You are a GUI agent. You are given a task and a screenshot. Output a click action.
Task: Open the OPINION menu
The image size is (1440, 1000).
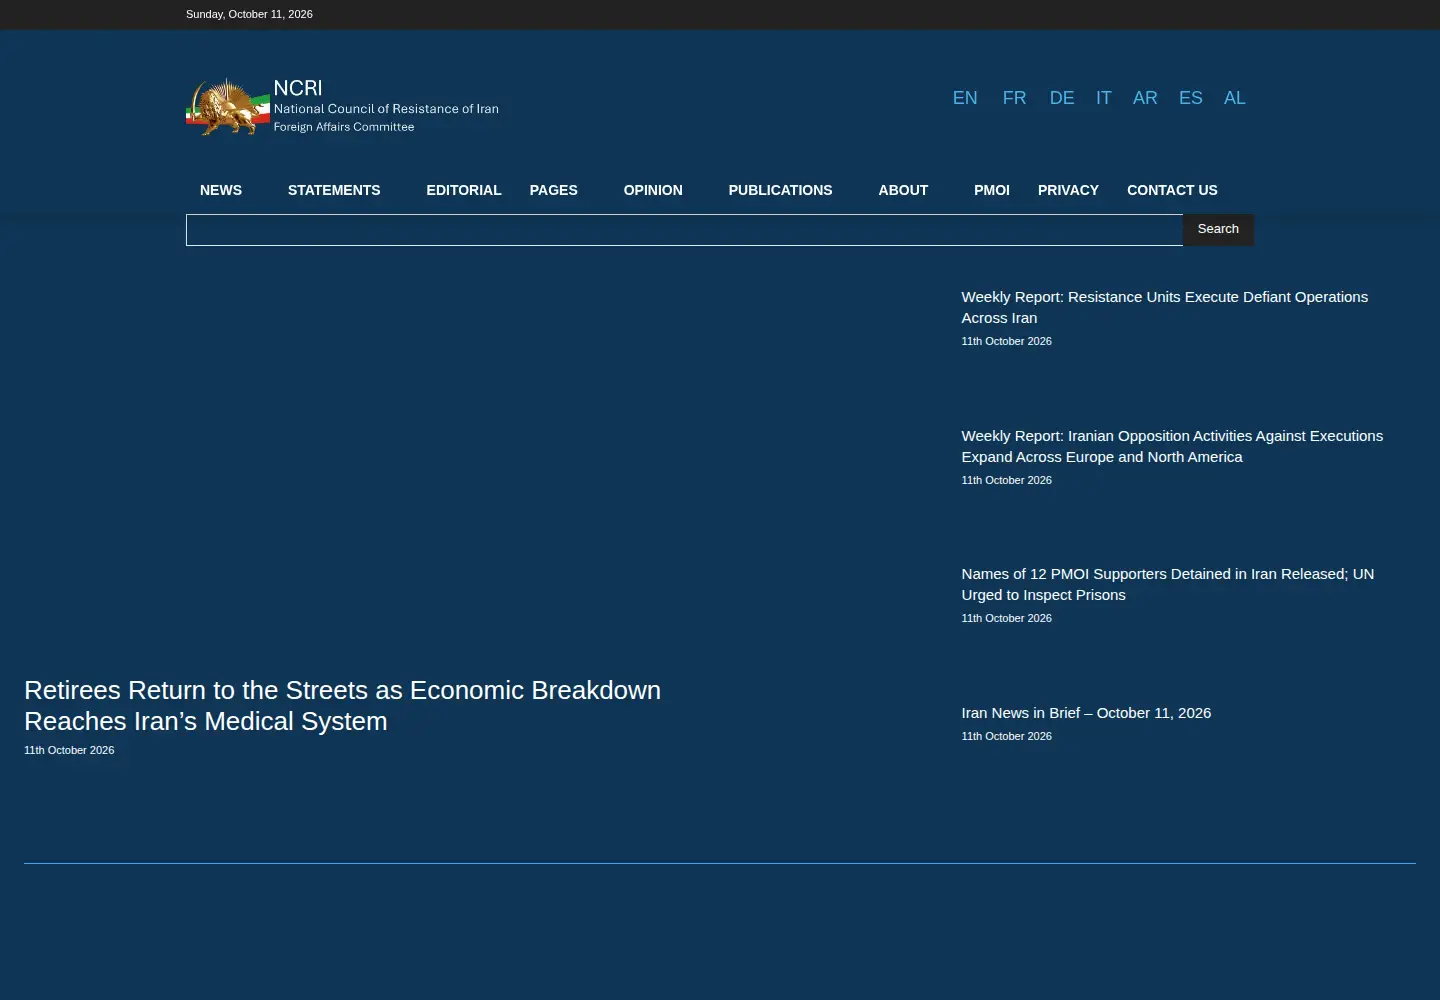653,190
